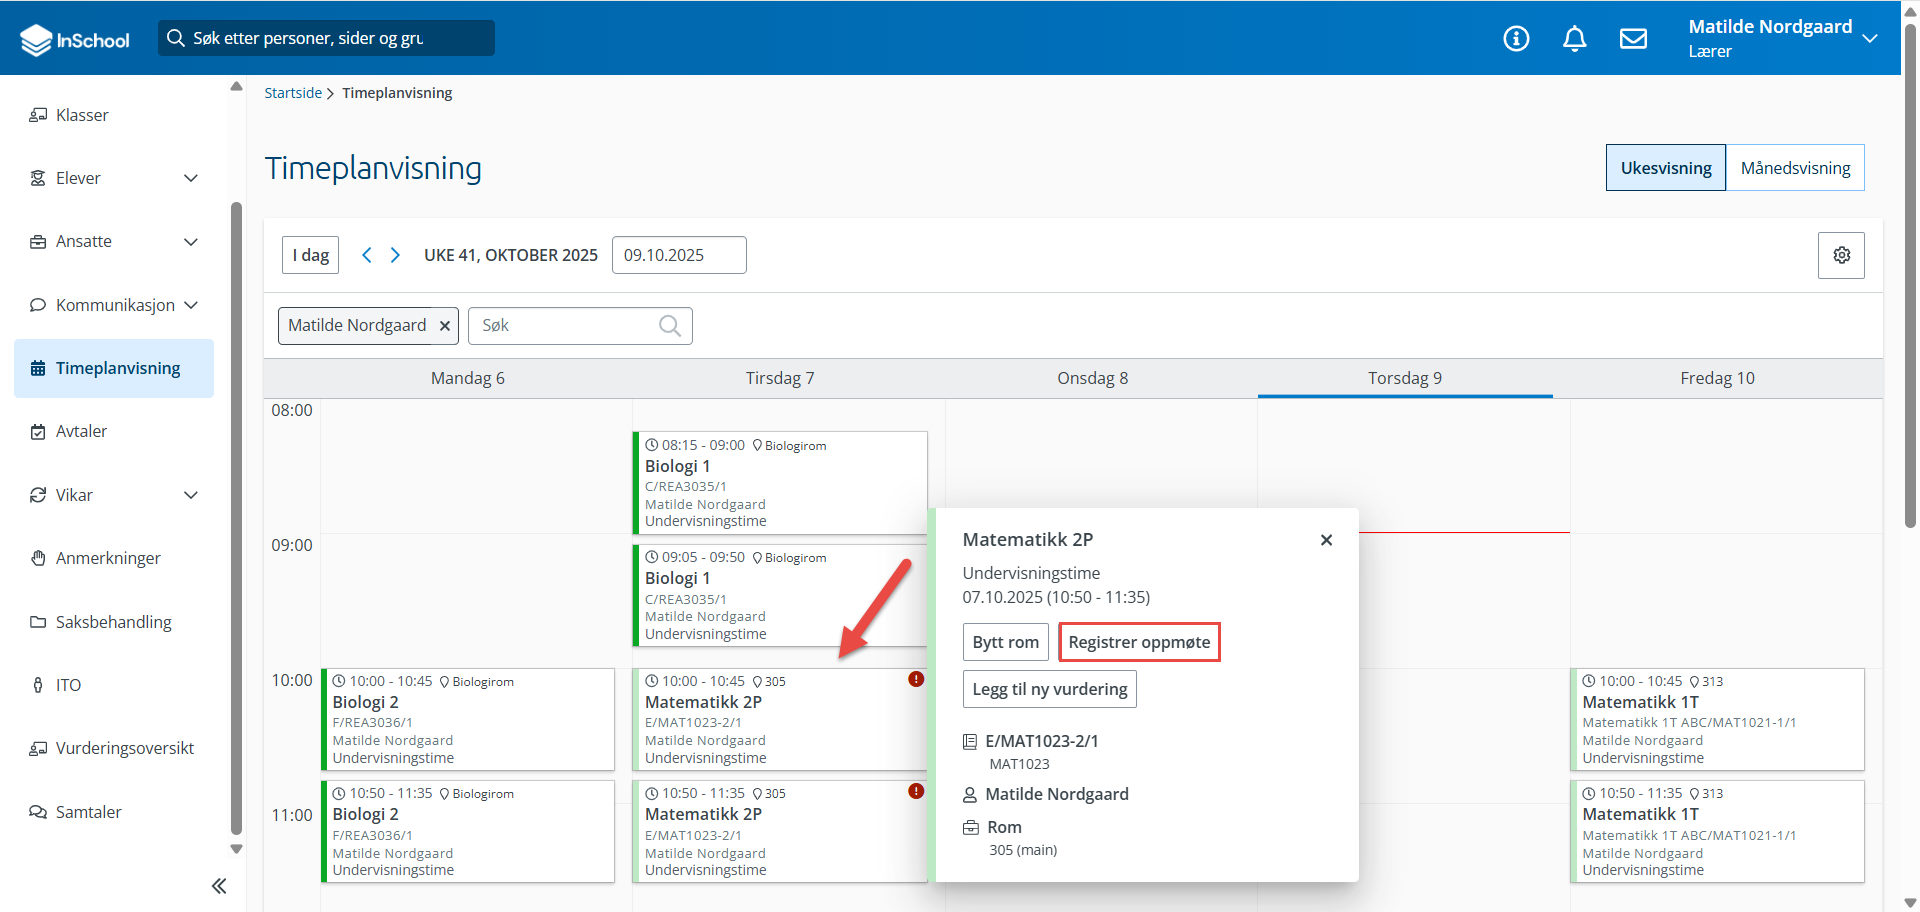Image resolution: width=1920 pixels, height=912 pixels.
Task: Click 'Legg til ny vurdering' button
Action: (1049, 689)
